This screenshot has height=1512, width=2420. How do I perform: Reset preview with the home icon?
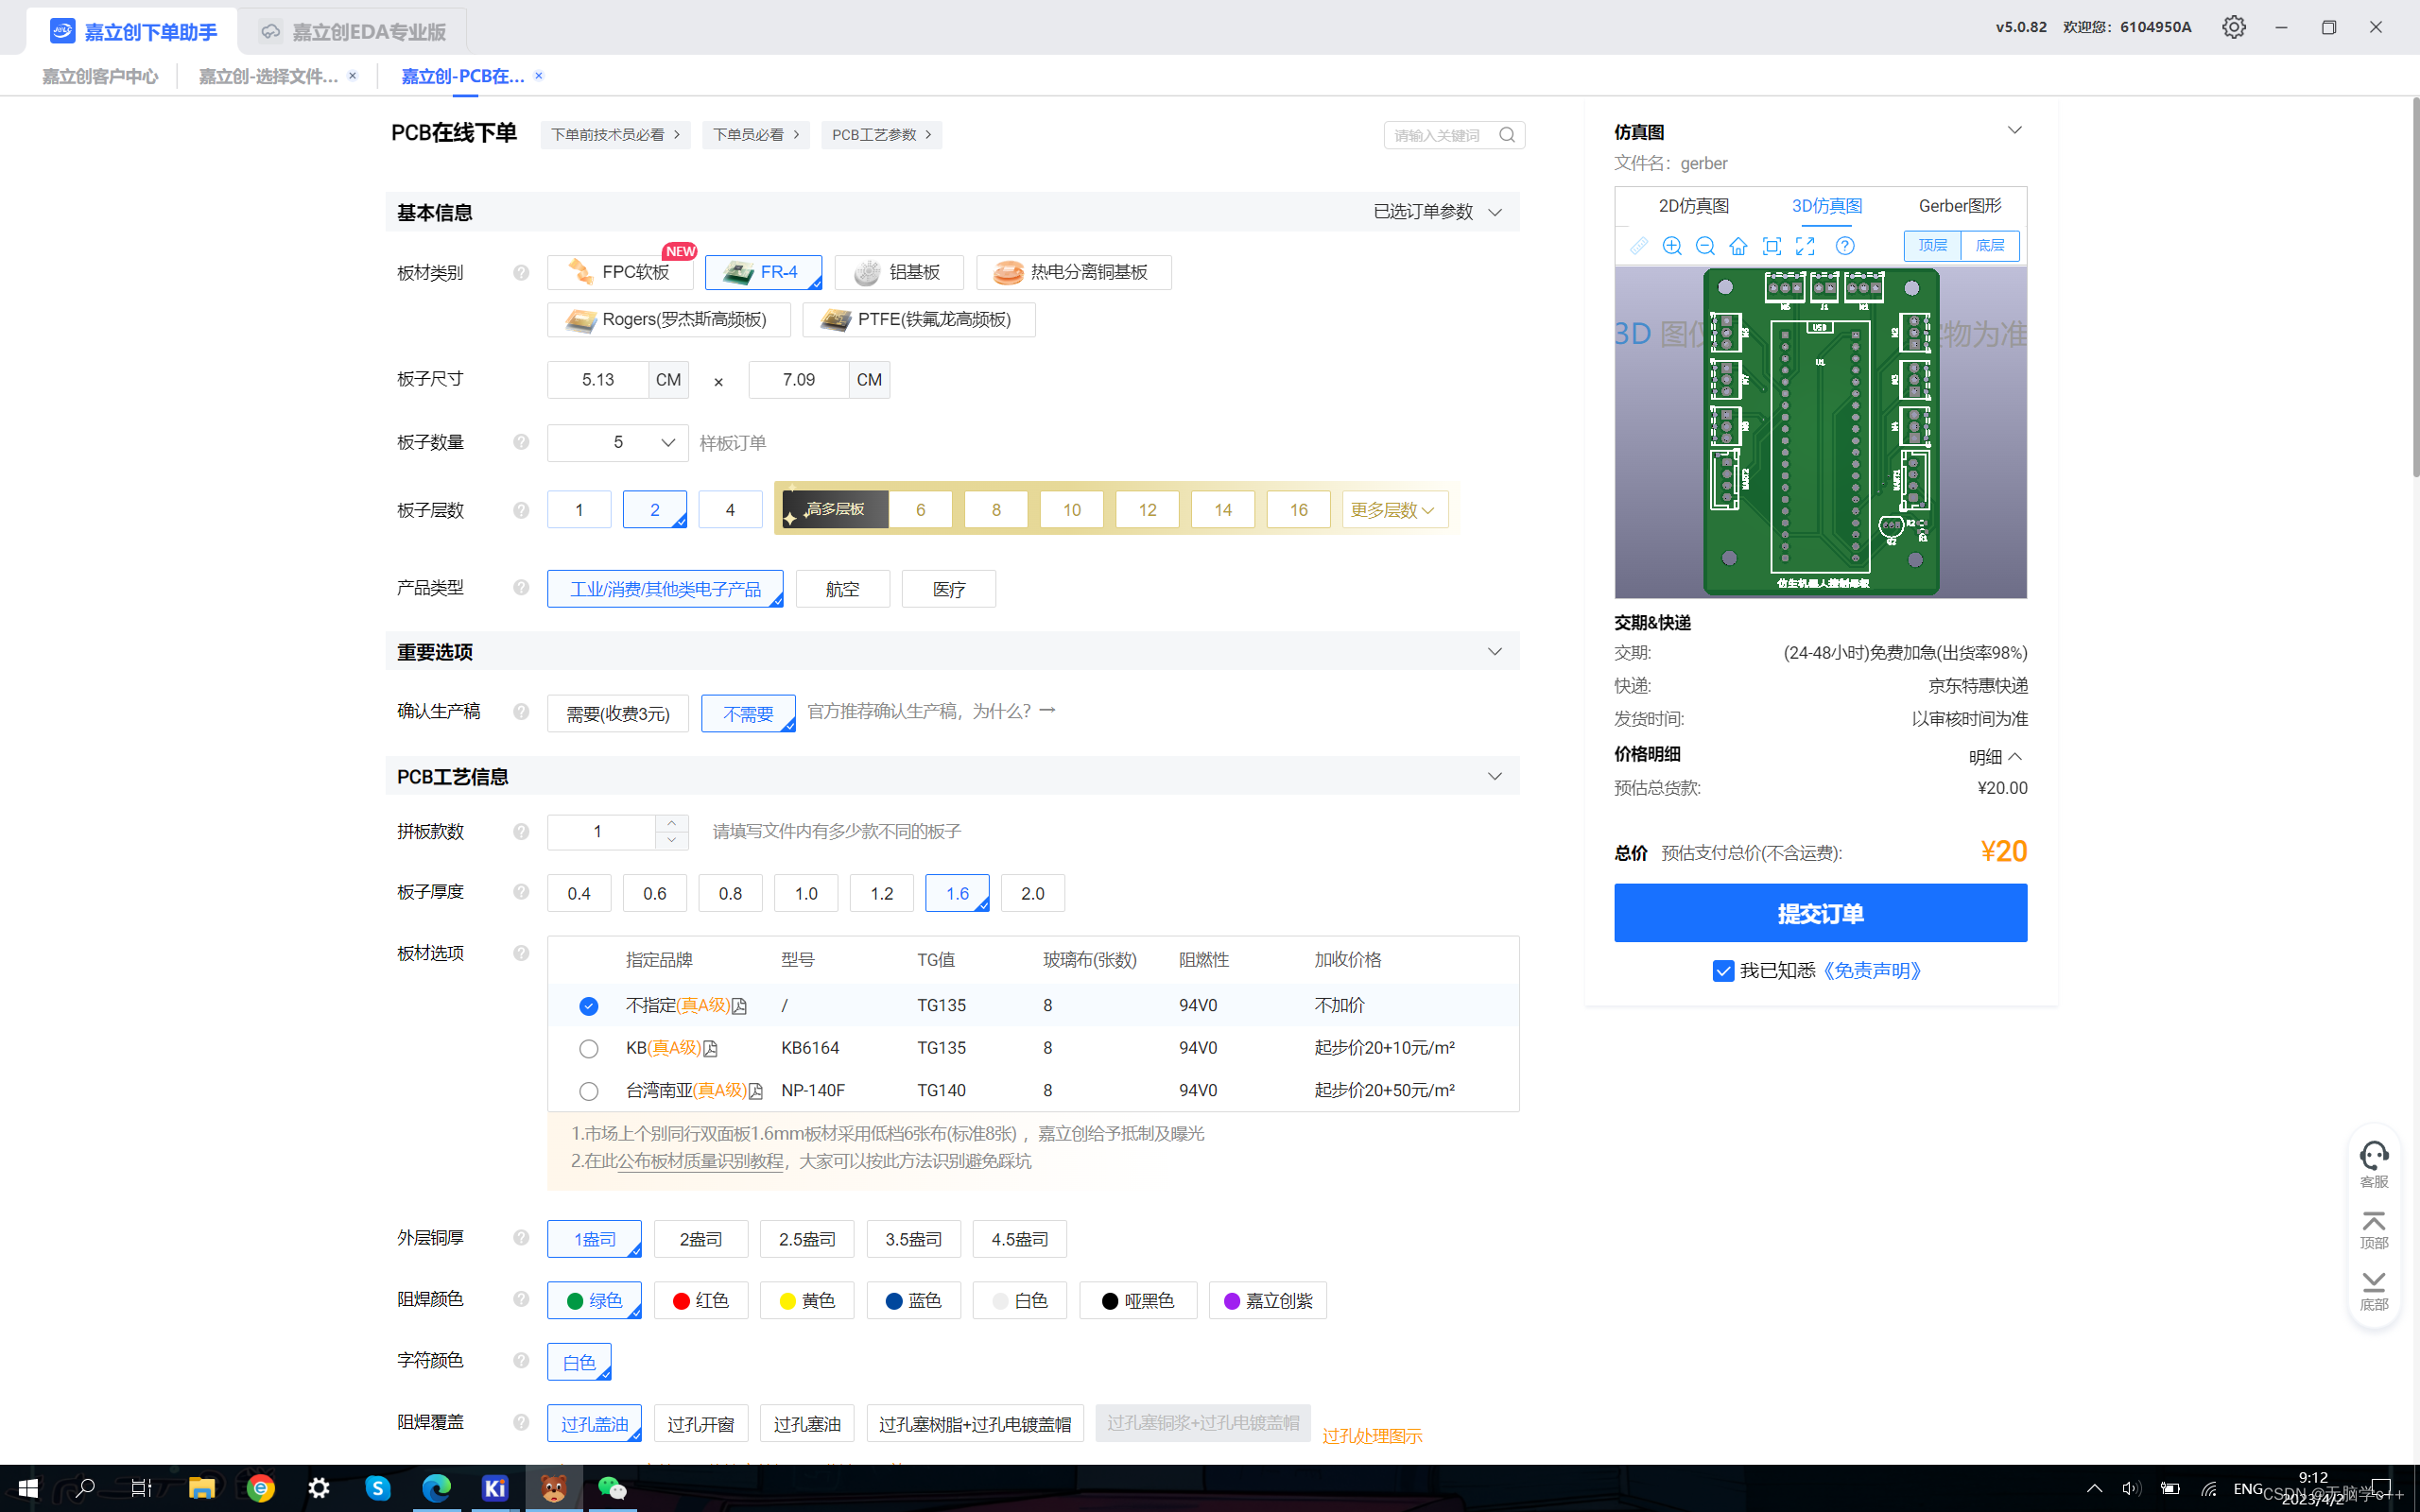click(x=1739, y=246)
